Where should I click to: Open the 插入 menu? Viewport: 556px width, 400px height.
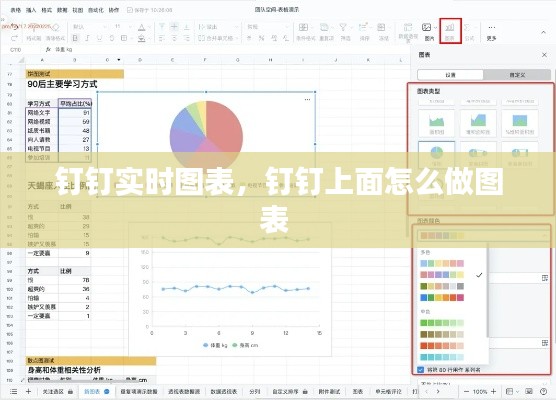coord(31,10)
